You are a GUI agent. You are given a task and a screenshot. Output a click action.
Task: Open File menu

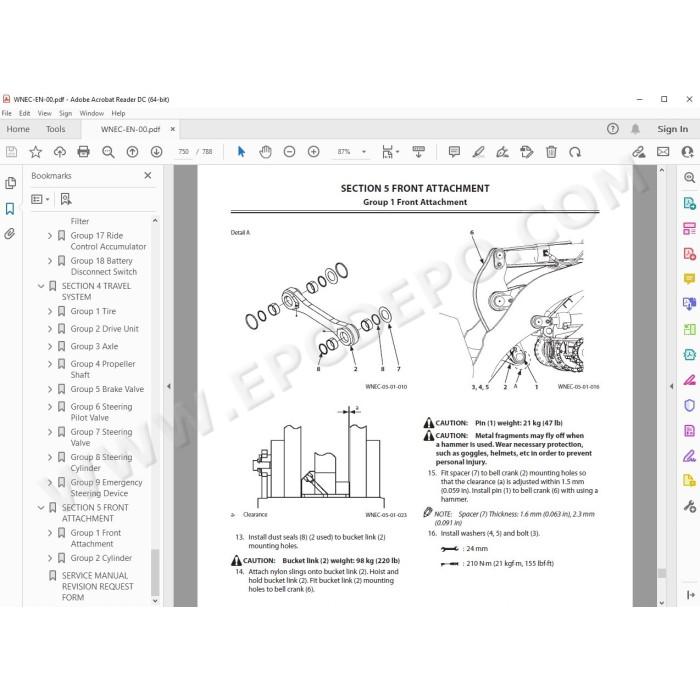pos(7,113)
